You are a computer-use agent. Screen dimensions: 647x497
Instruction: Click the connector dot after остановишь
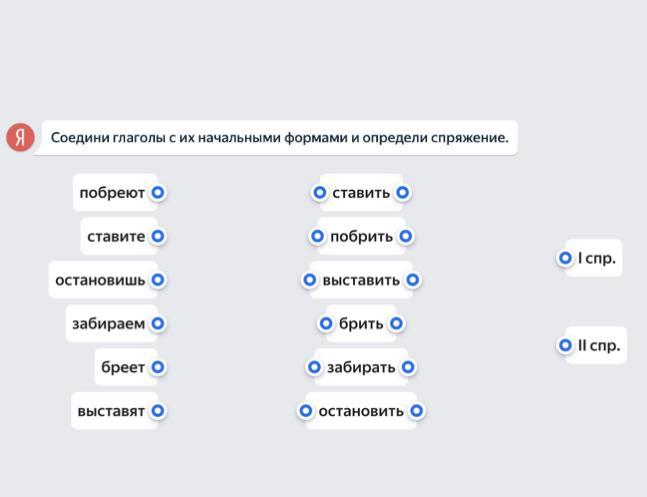[157, 280]
